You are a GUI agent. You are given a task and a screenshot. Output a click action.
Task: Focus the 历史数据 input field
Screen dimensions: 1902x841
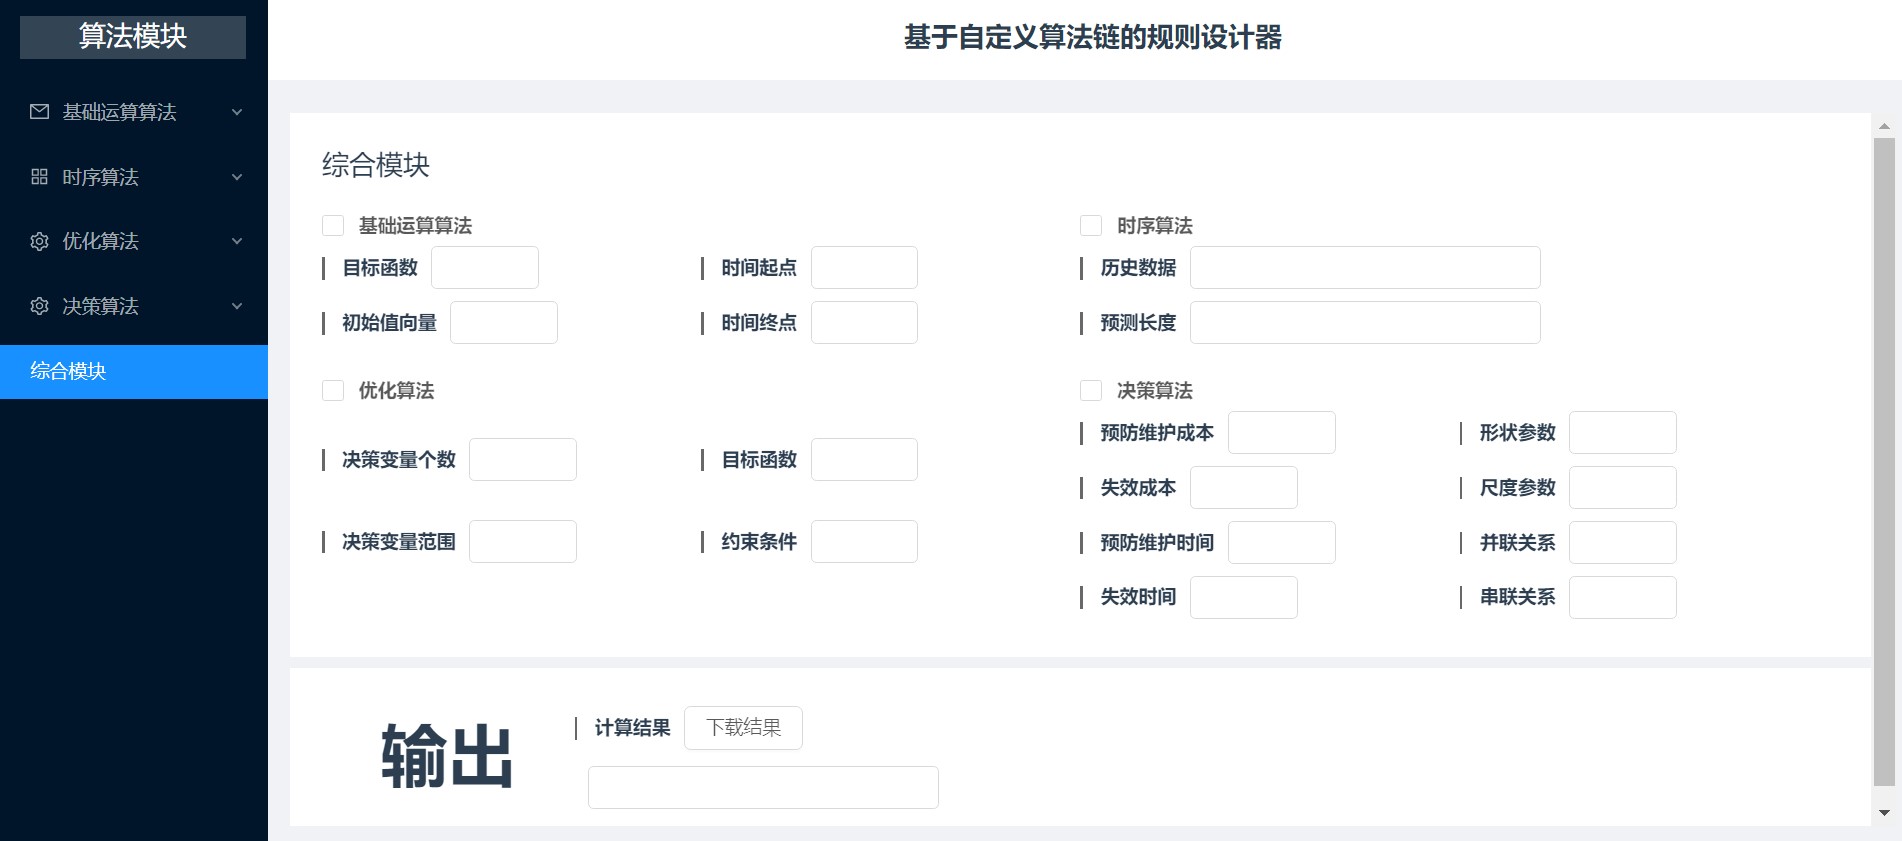(1365, 268)
